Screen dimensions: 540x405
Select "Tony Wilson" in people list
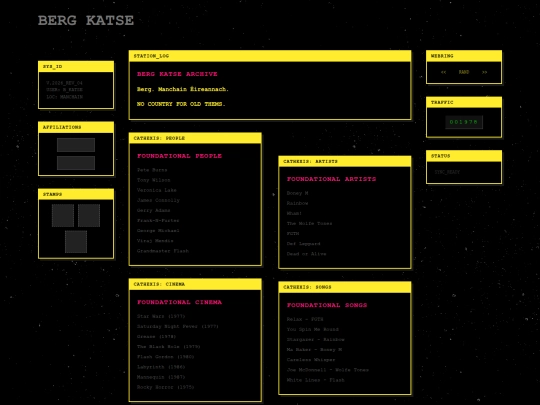(154, 180)
